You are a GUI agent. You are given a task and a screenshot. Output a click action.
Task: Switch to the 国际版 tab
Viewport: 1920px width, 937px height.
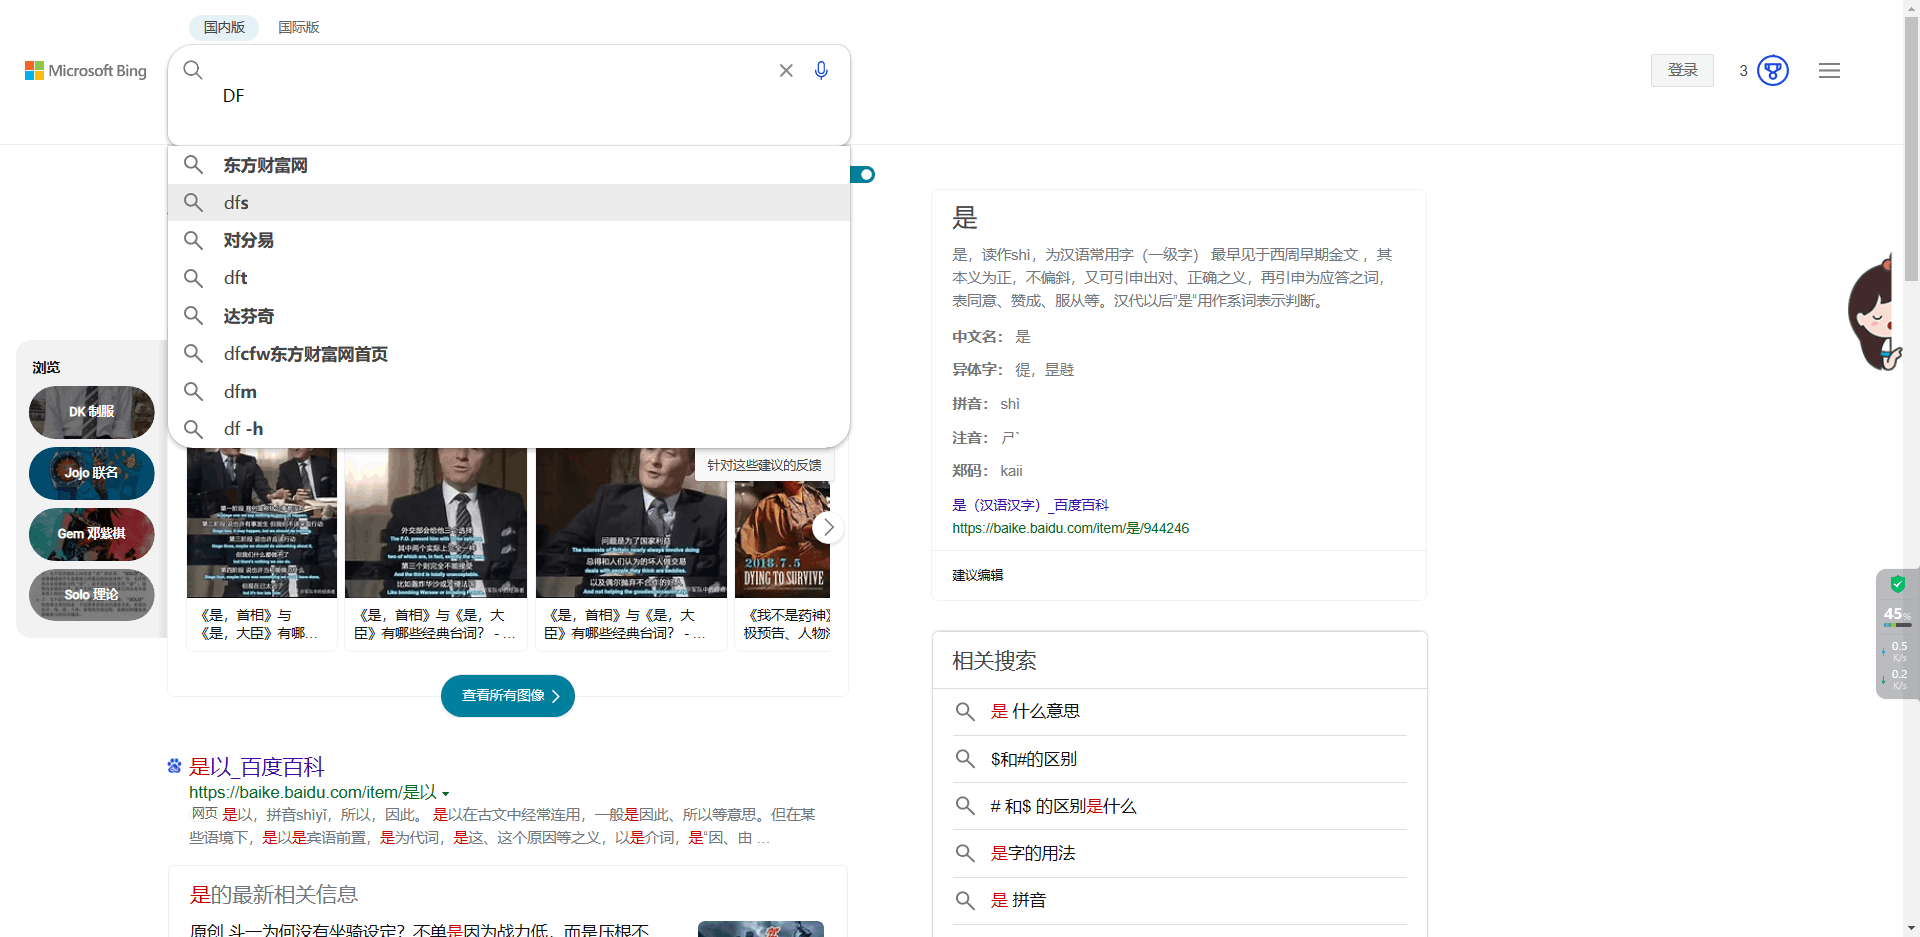tap(299, 27)
